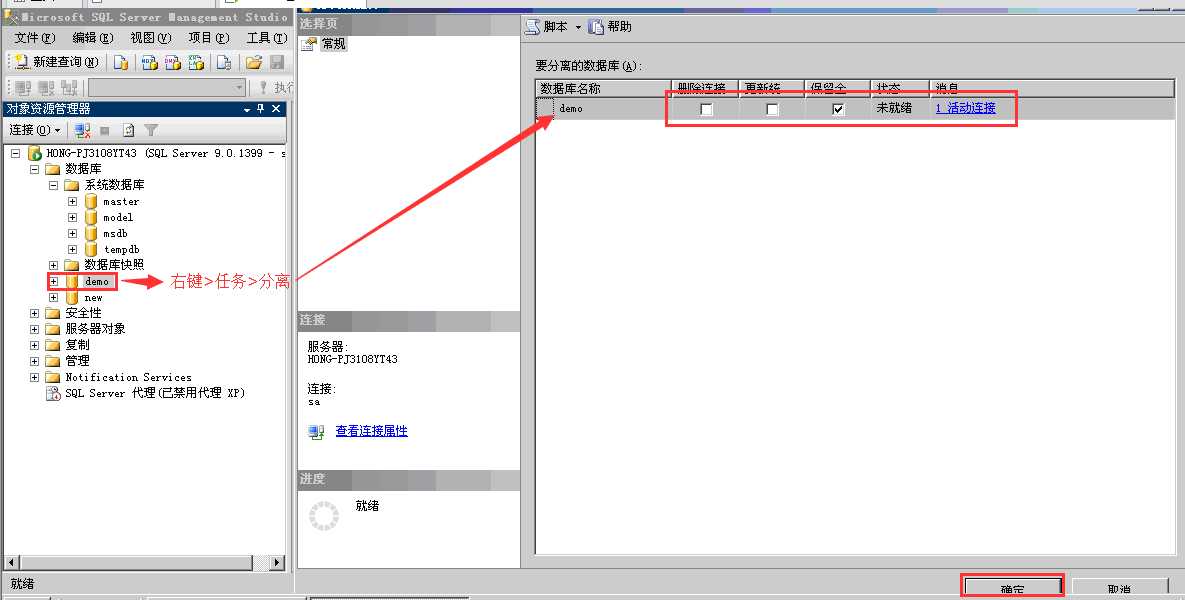This screenshot has height=600, width=1185.
Task: Click the XMLA query toolbar icon
Action: [x=196, y=63]
